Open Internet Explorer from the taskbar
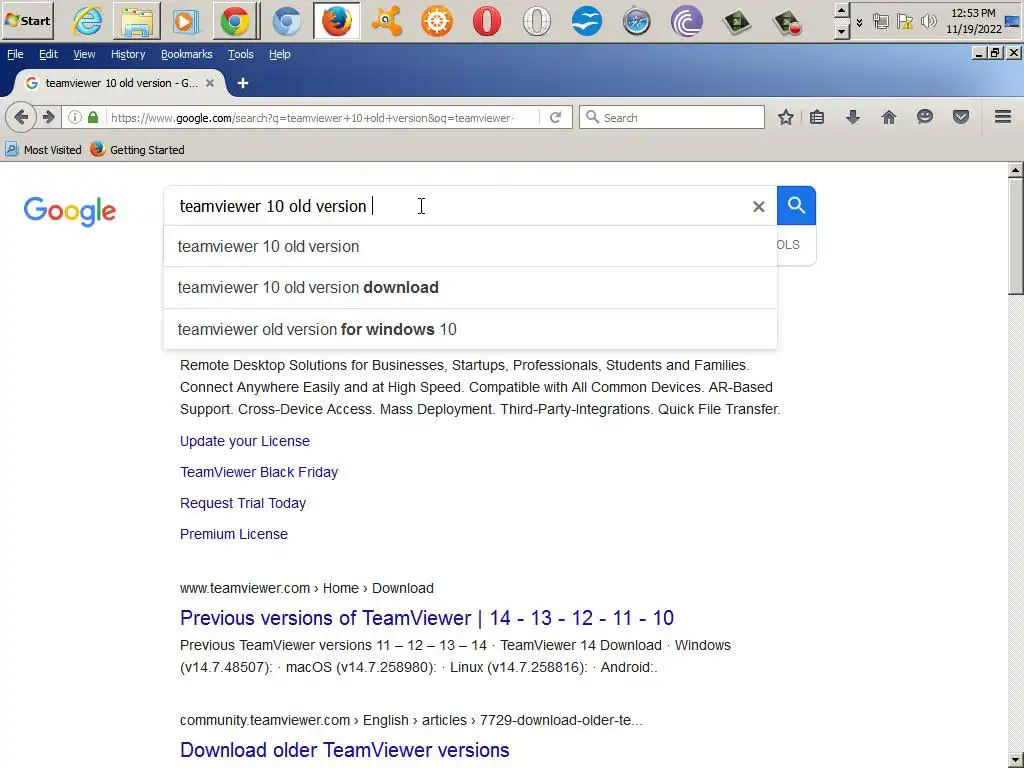1024x768 pixels. pos(87,21)
